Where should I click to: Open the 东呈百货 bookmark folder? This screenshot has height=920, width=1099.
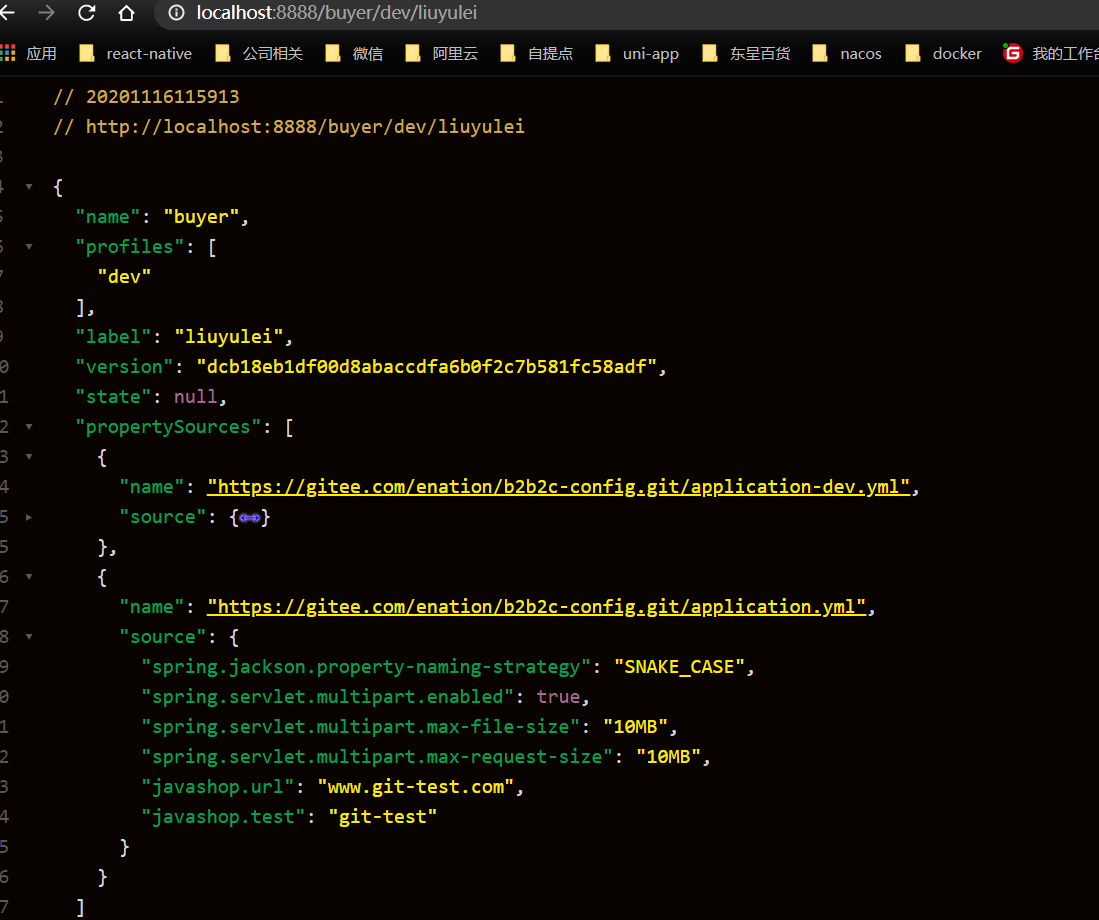[x=746, y=53]
